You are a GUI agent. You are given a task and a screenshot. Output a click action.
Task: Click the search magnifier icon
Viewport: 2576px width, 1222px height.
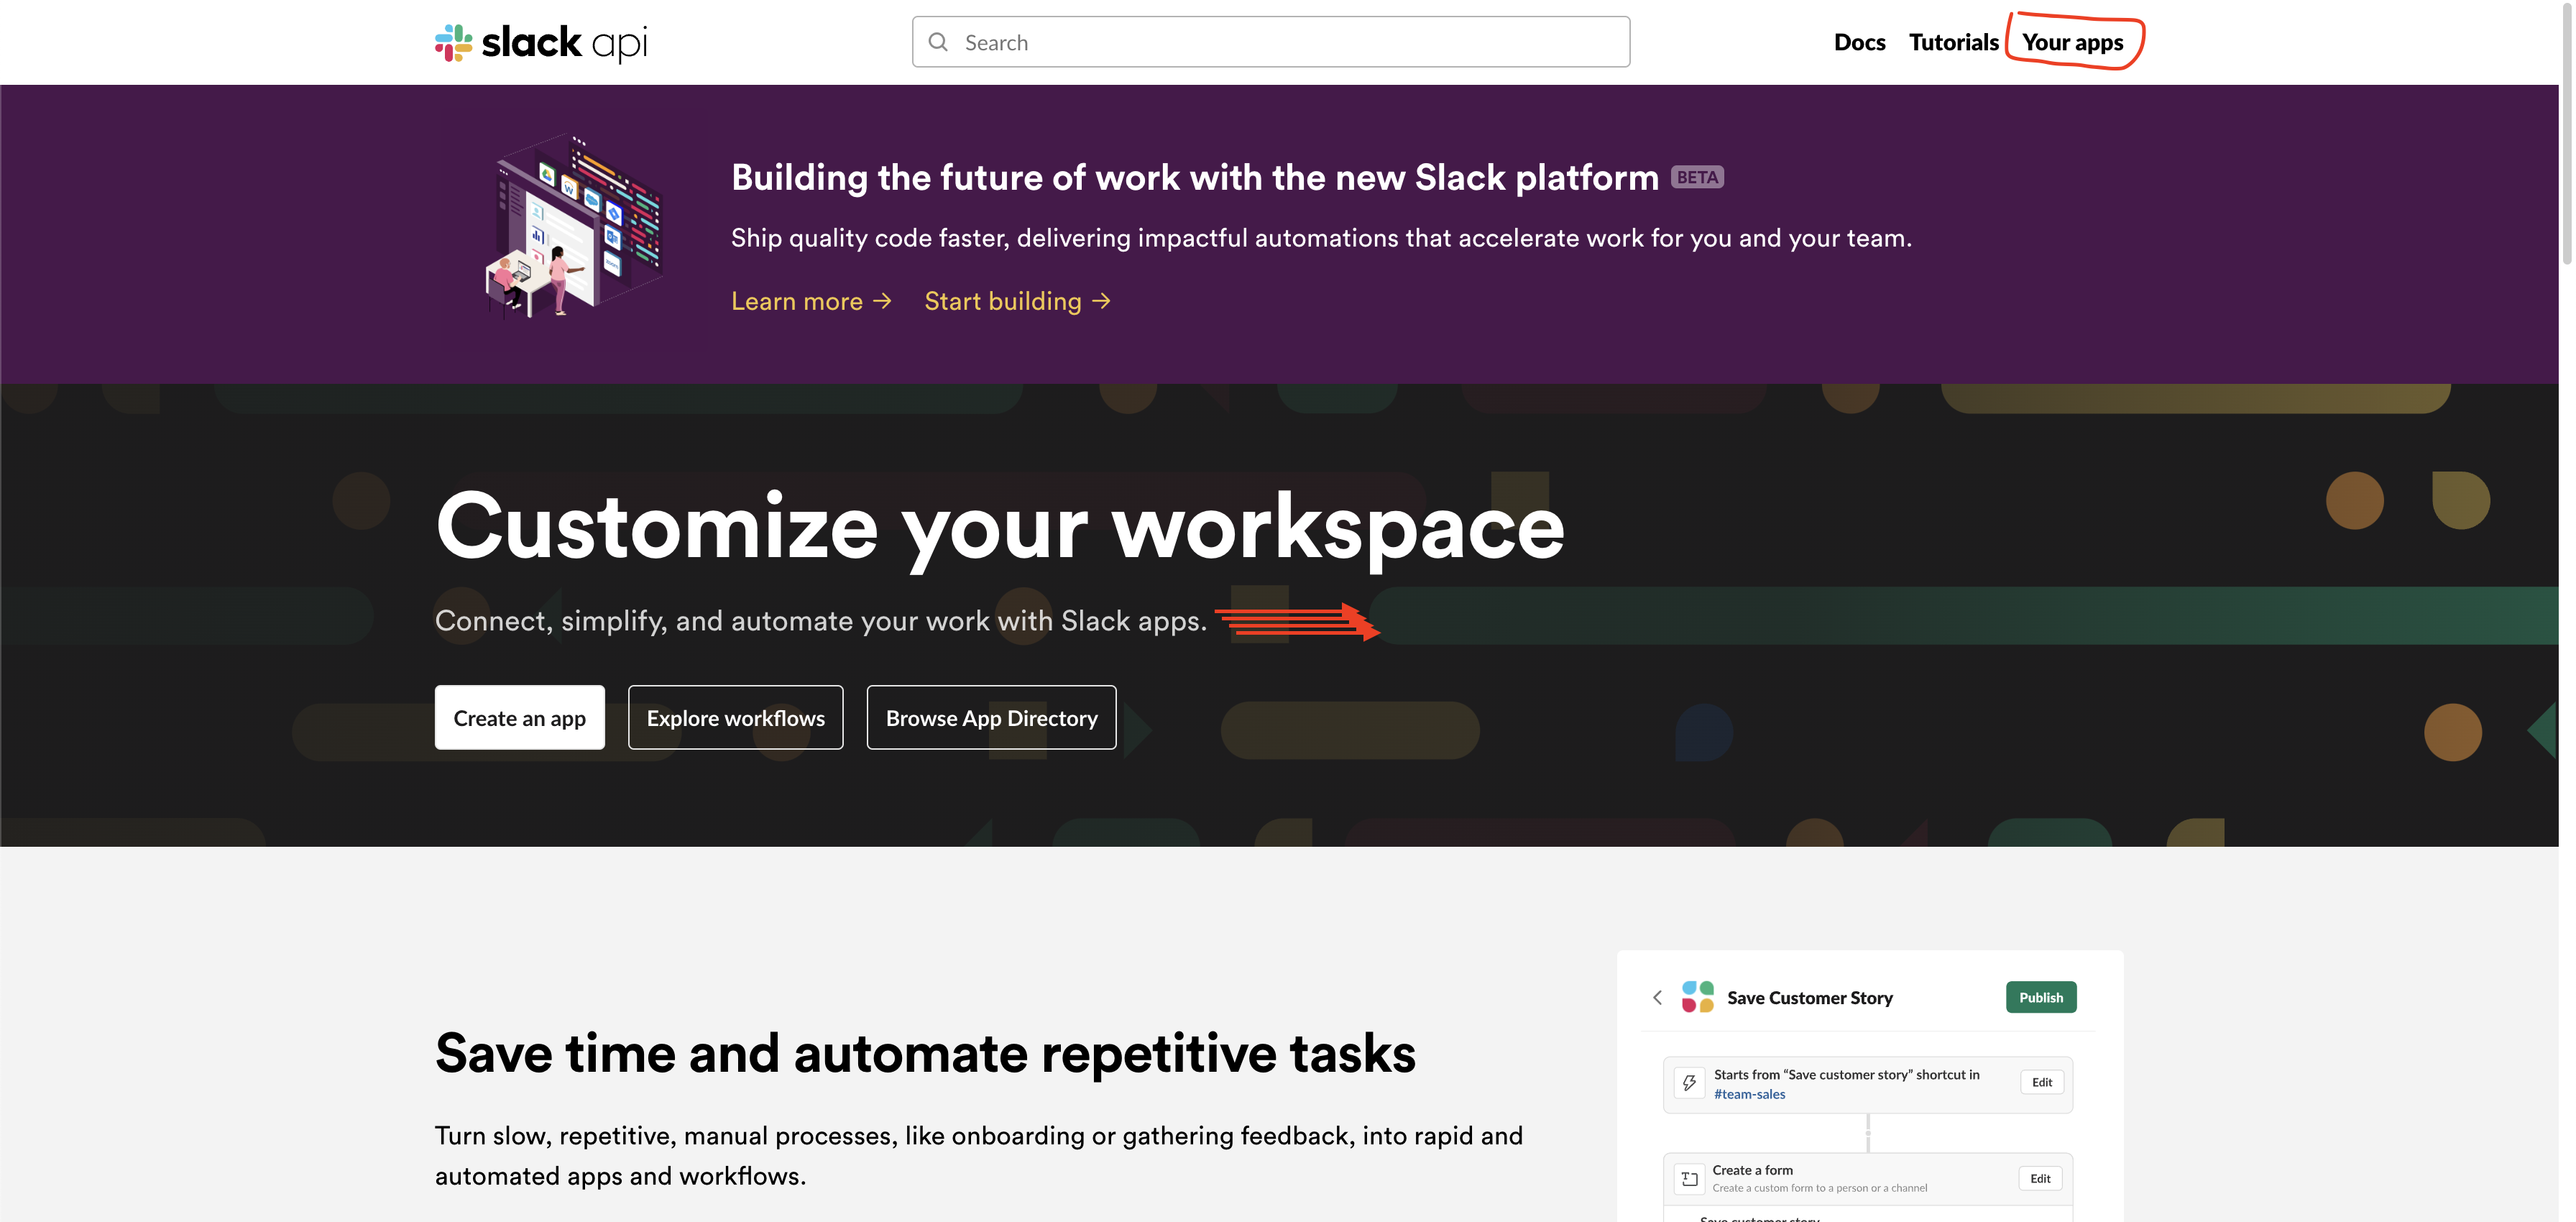(x=938, y=42)
